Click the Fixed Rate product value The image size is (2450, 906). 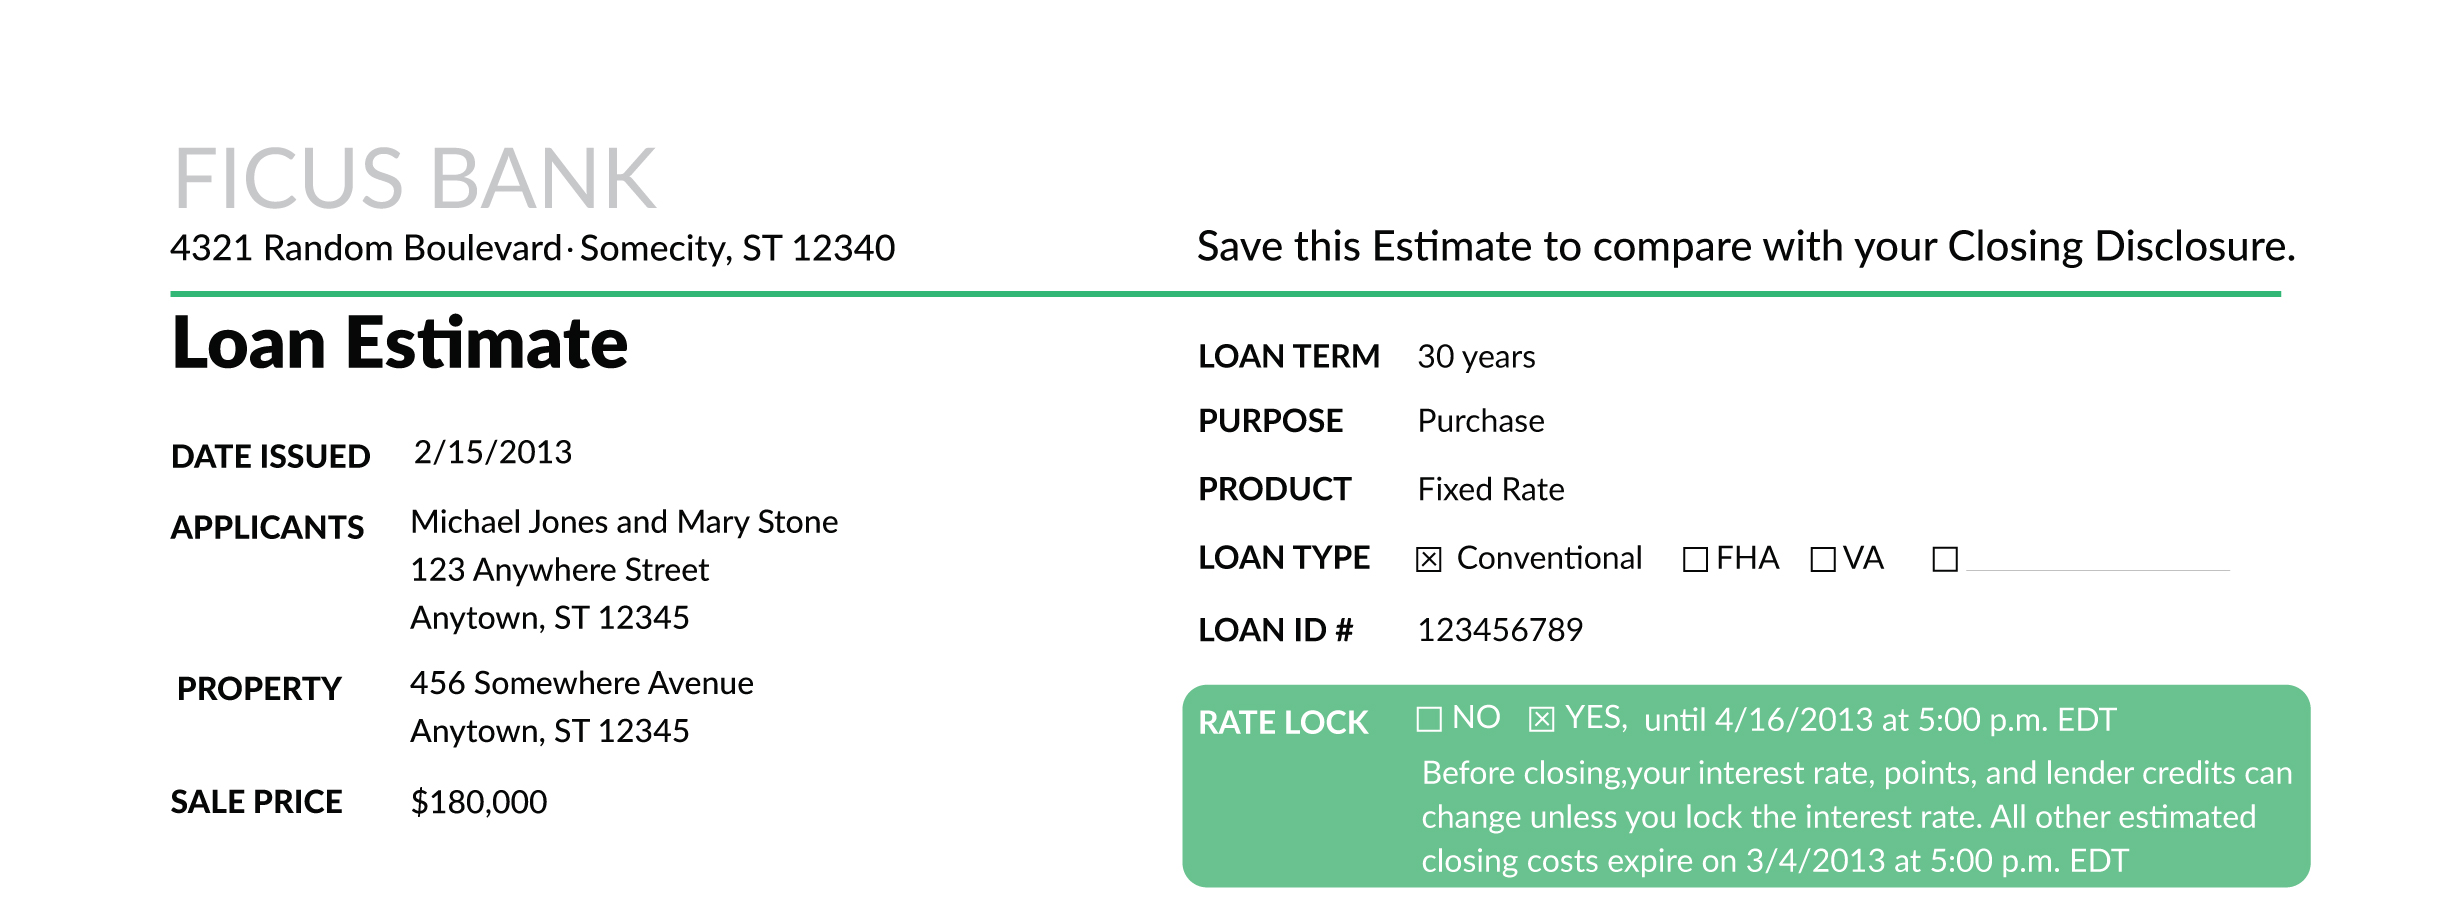point(1491,490)
